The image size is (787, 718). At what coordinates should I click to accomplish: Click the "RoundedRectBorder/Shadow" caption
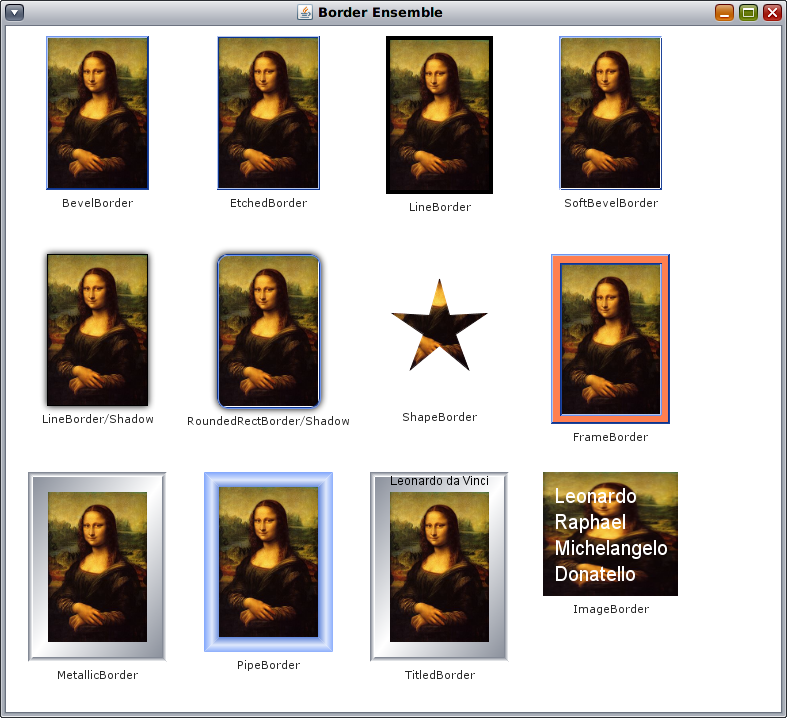(x=269, y=421)
